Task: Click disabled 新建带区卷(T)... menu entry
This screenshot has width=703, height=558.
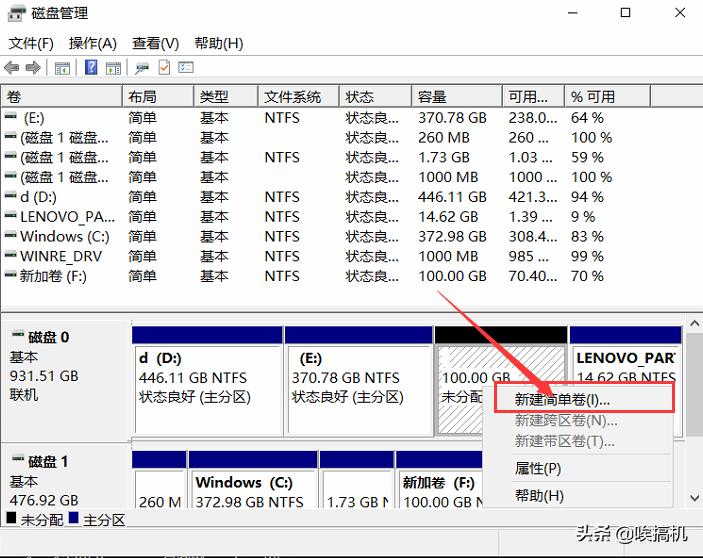Action: (564, 441)
